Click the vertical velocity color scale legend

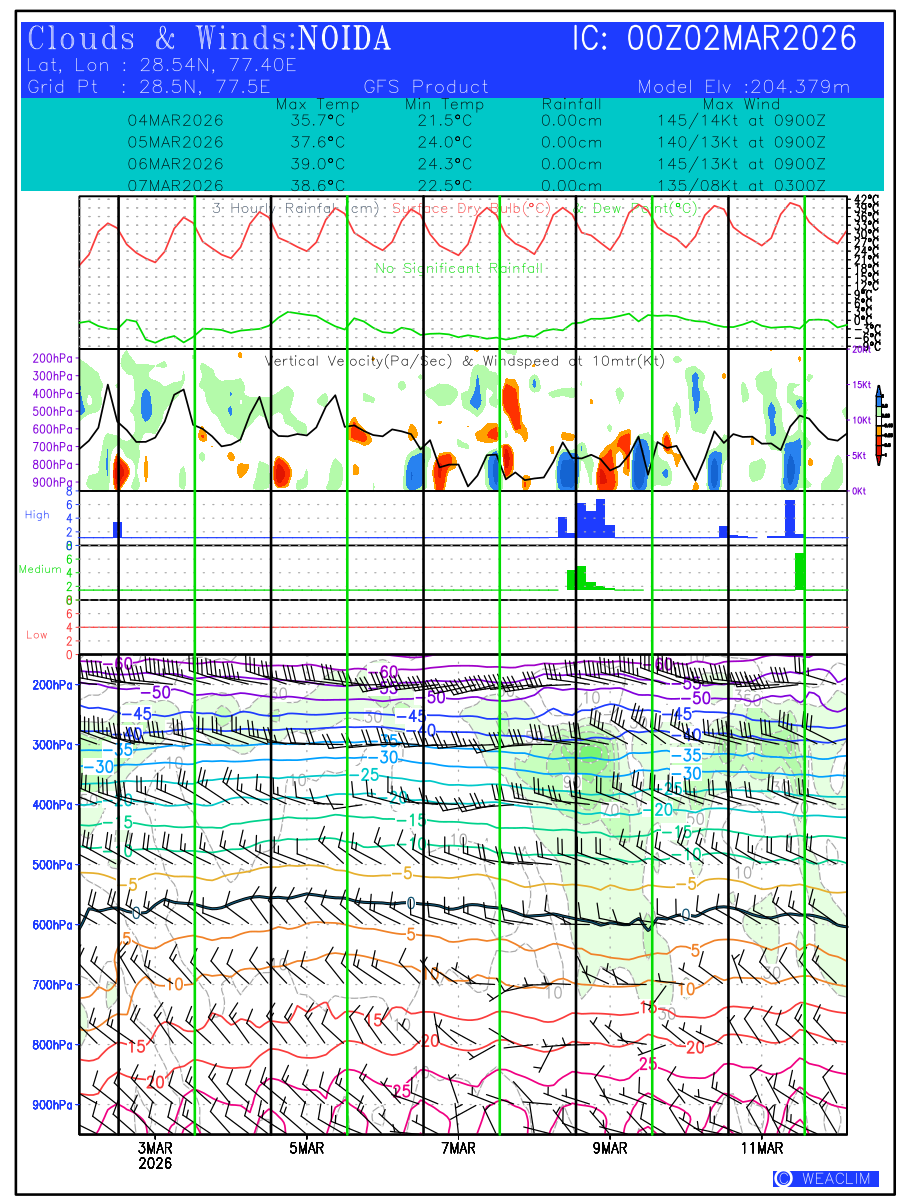pos(878,428)
